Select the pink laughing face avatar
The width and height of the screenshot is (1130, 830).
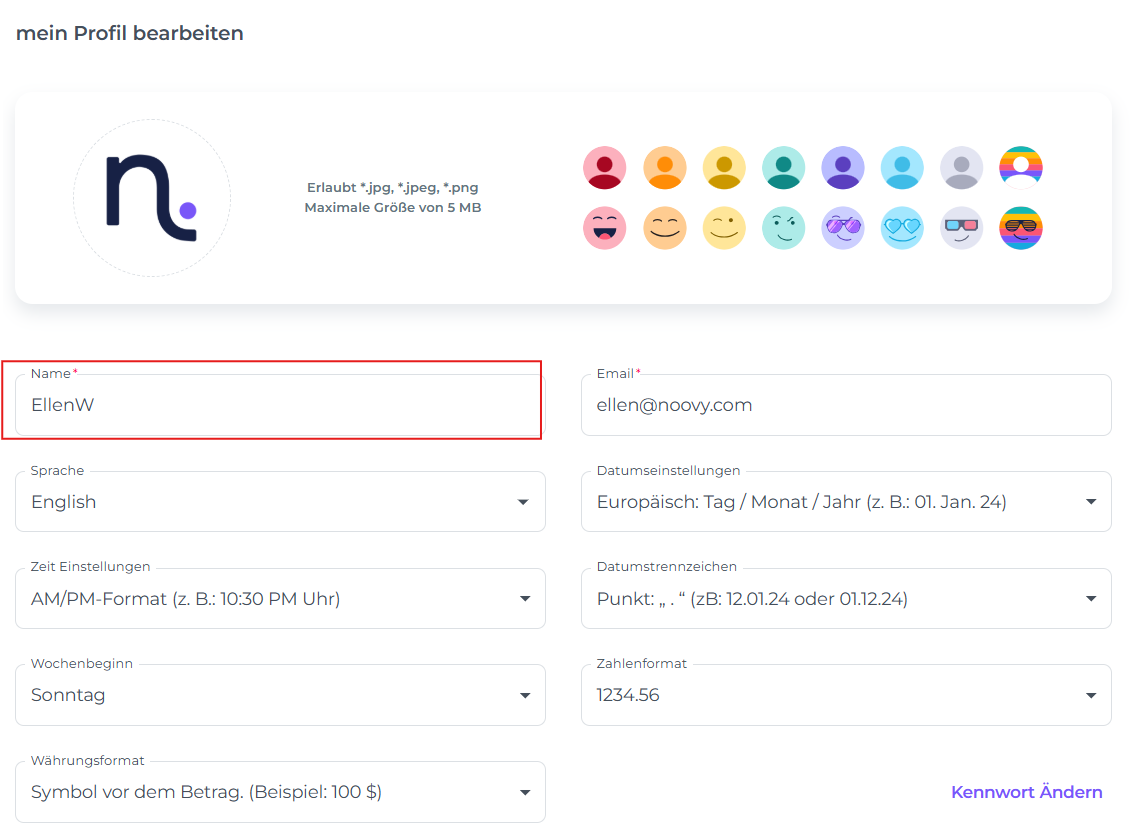[x=604, y=229]
